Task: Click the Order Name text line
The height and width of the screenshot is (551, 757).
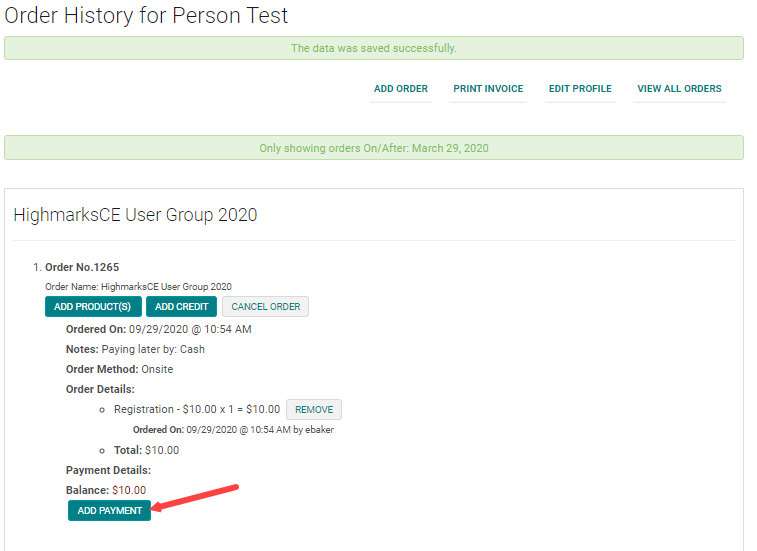Action: [138, 286]
